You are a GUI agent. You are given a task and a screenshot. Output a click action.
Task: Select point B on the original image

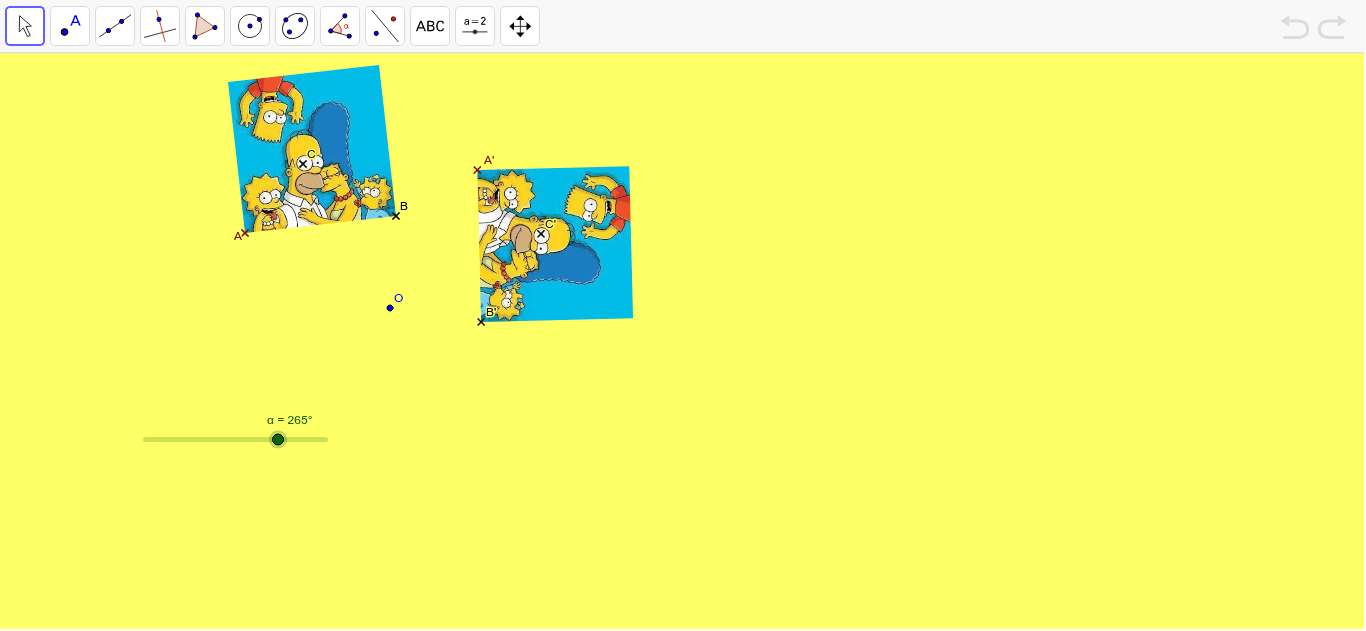point(396,216)
